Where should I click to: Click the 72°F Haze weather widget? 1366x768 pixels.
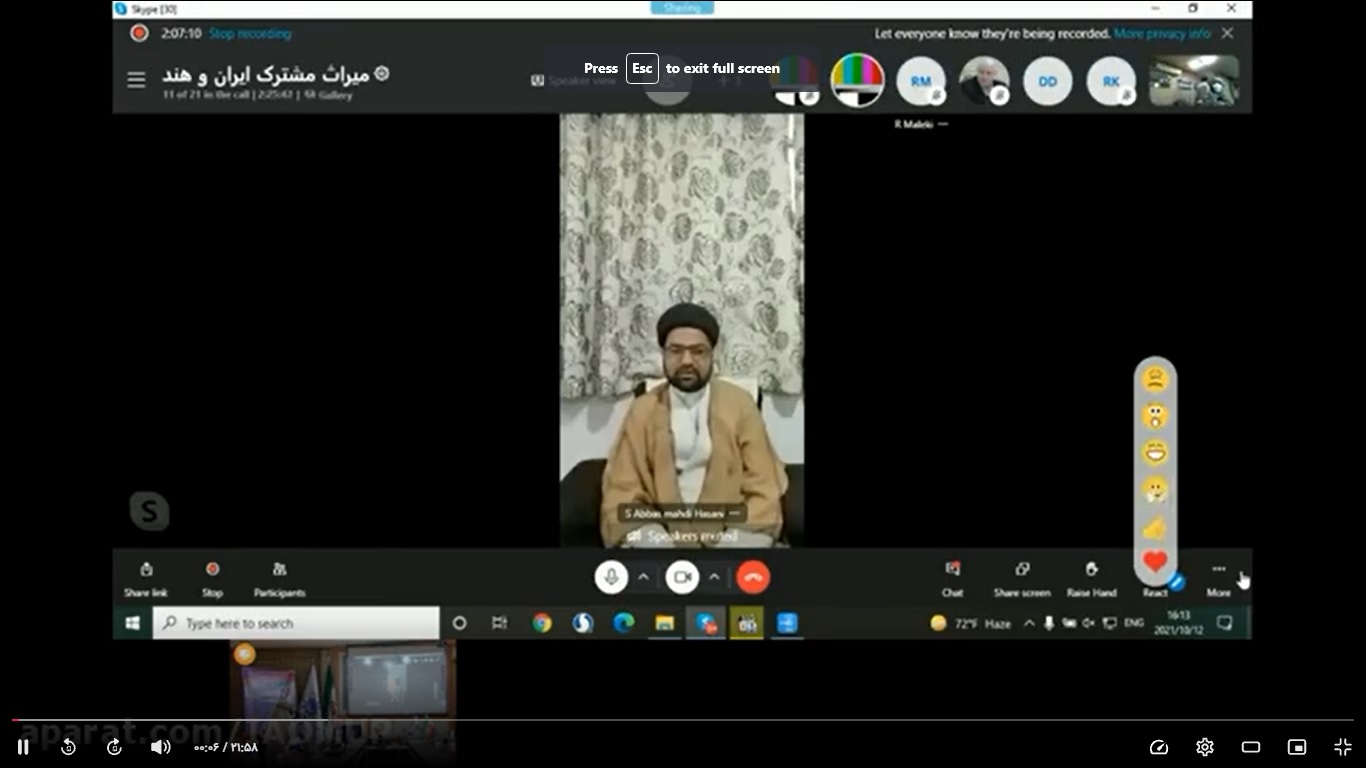[970, 623]
